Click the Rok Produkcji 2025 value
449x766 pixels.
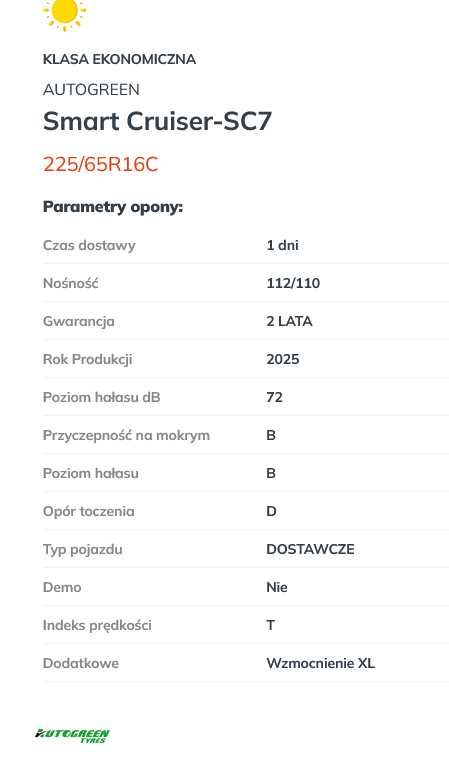coord(283,360)
